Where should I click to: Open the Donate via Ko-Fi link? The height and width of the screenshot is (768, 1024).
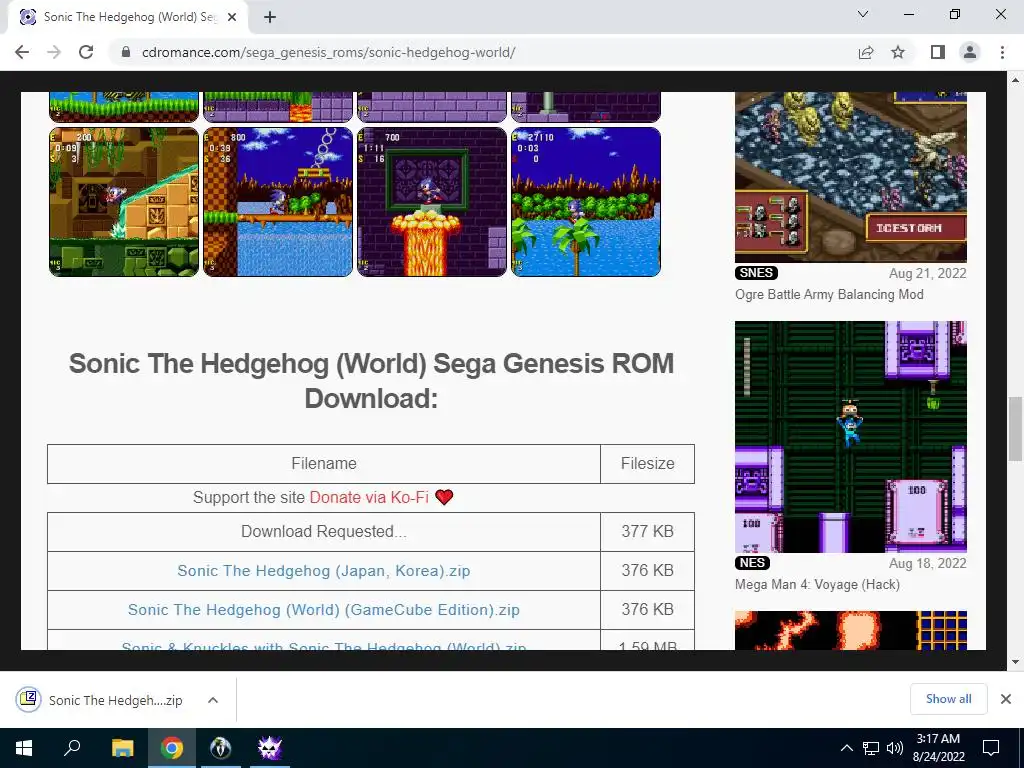coord(369,498)
